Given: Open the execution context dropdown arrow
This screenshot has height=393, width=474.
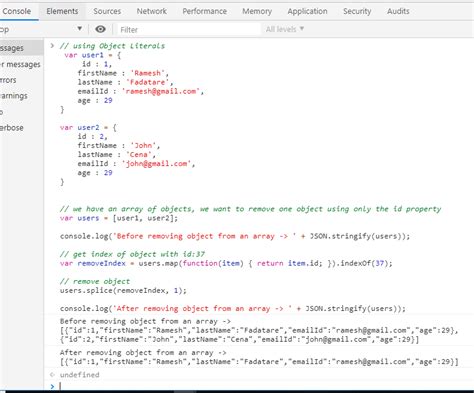Looking at the screenshot, I should tap(80, 29).
